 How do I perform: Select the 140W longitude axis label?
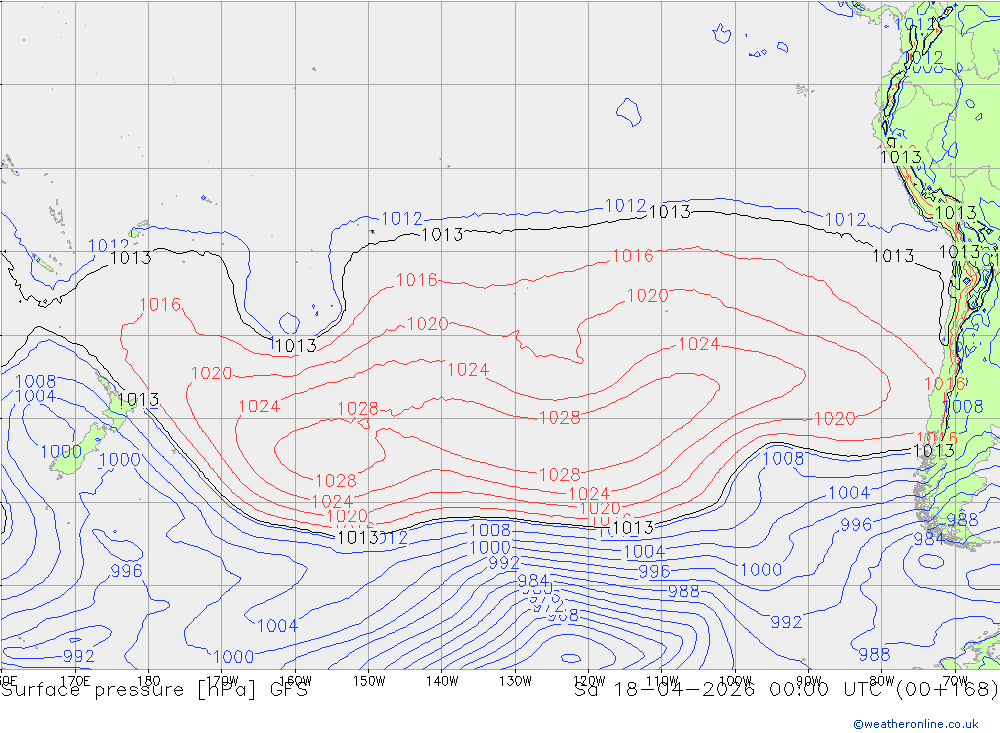click(441, 680)
